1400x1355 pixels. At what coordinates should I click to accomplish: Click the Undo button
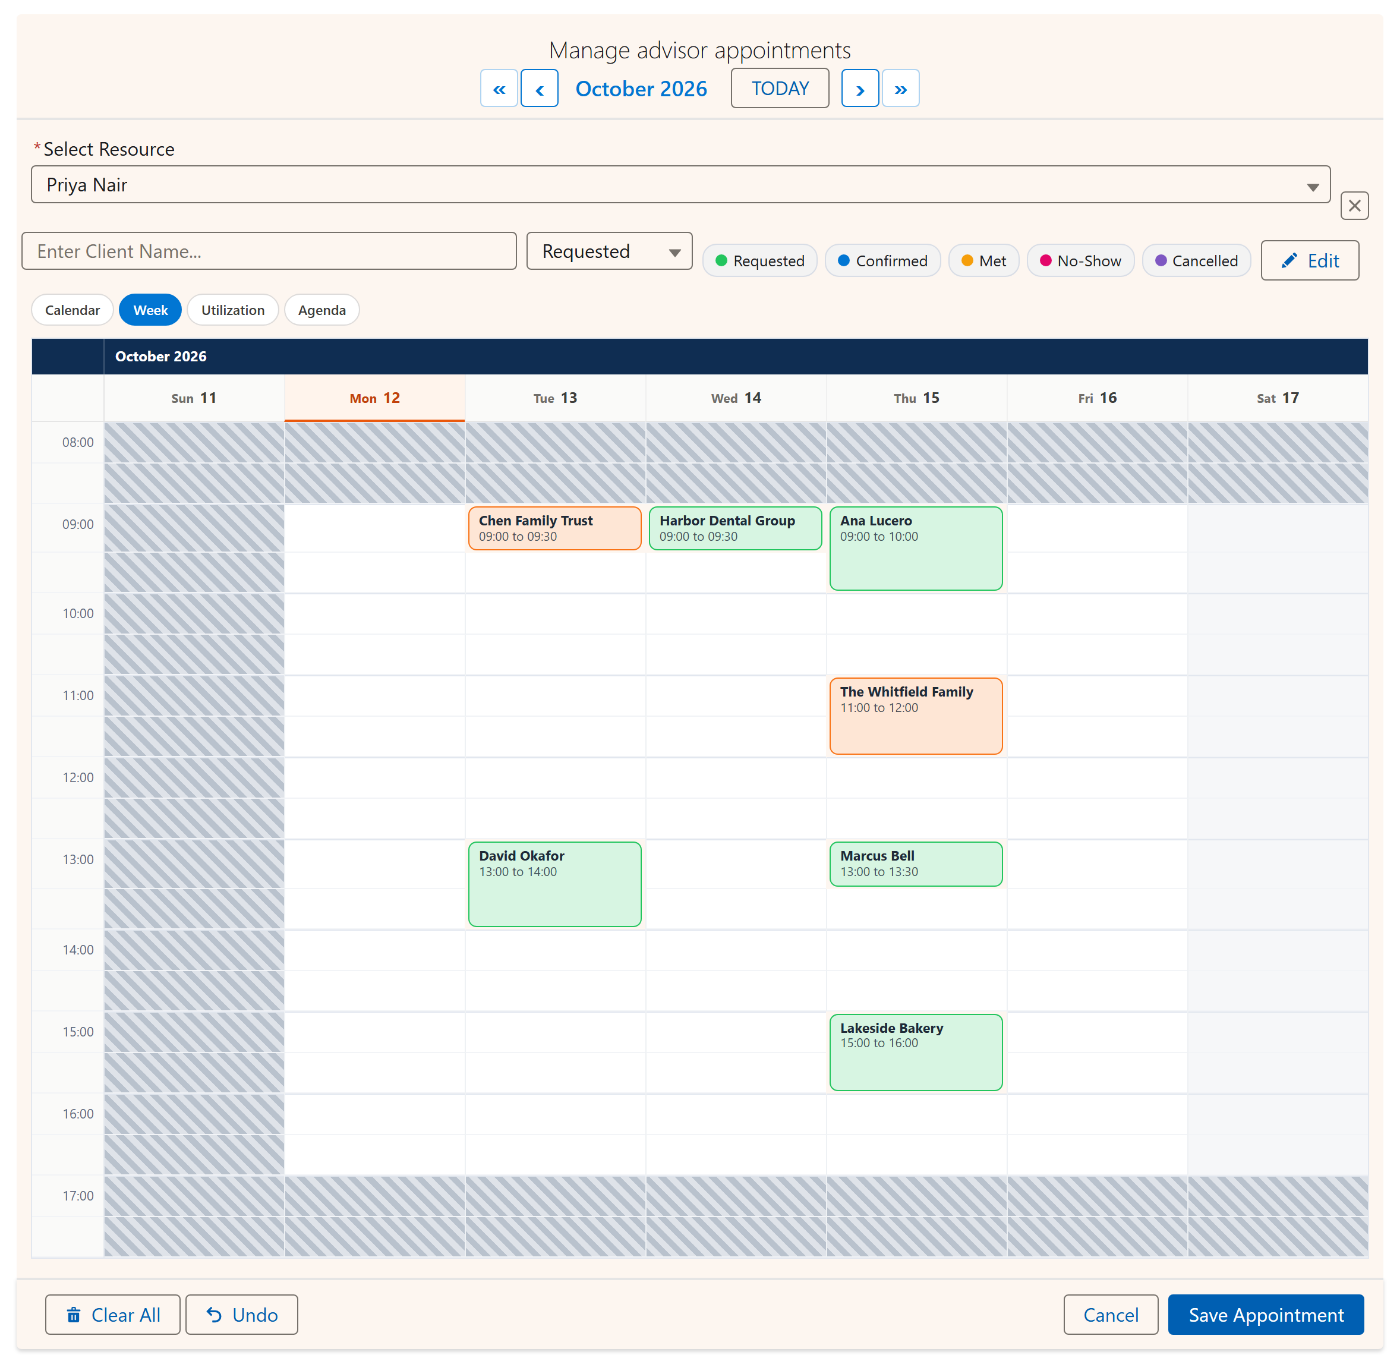tap(242, 1315)
